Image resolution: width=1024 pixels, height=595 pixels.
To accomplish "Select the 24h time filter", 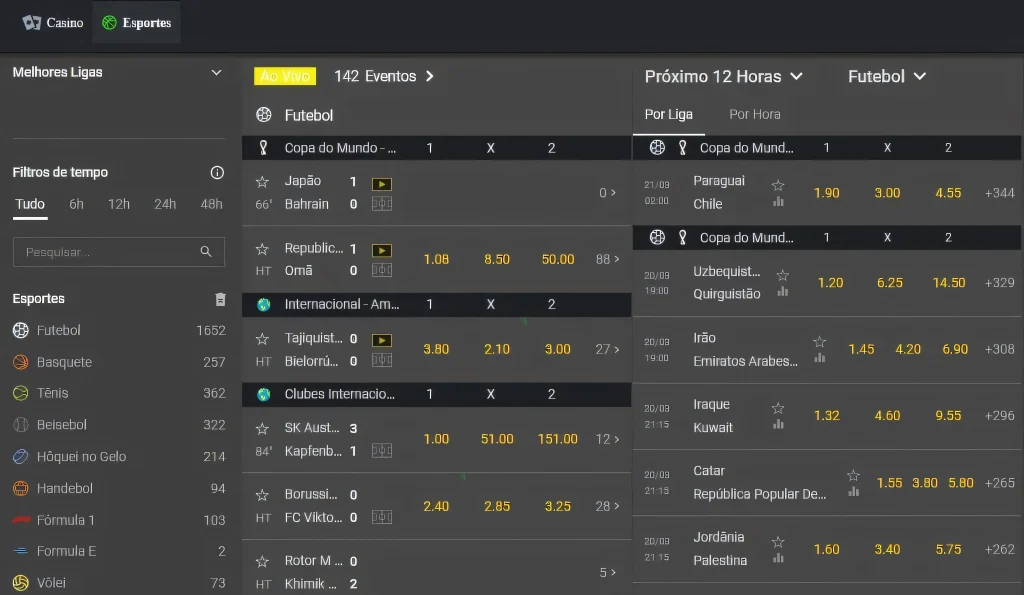I will pyautogui.click(x=165, y=204).
